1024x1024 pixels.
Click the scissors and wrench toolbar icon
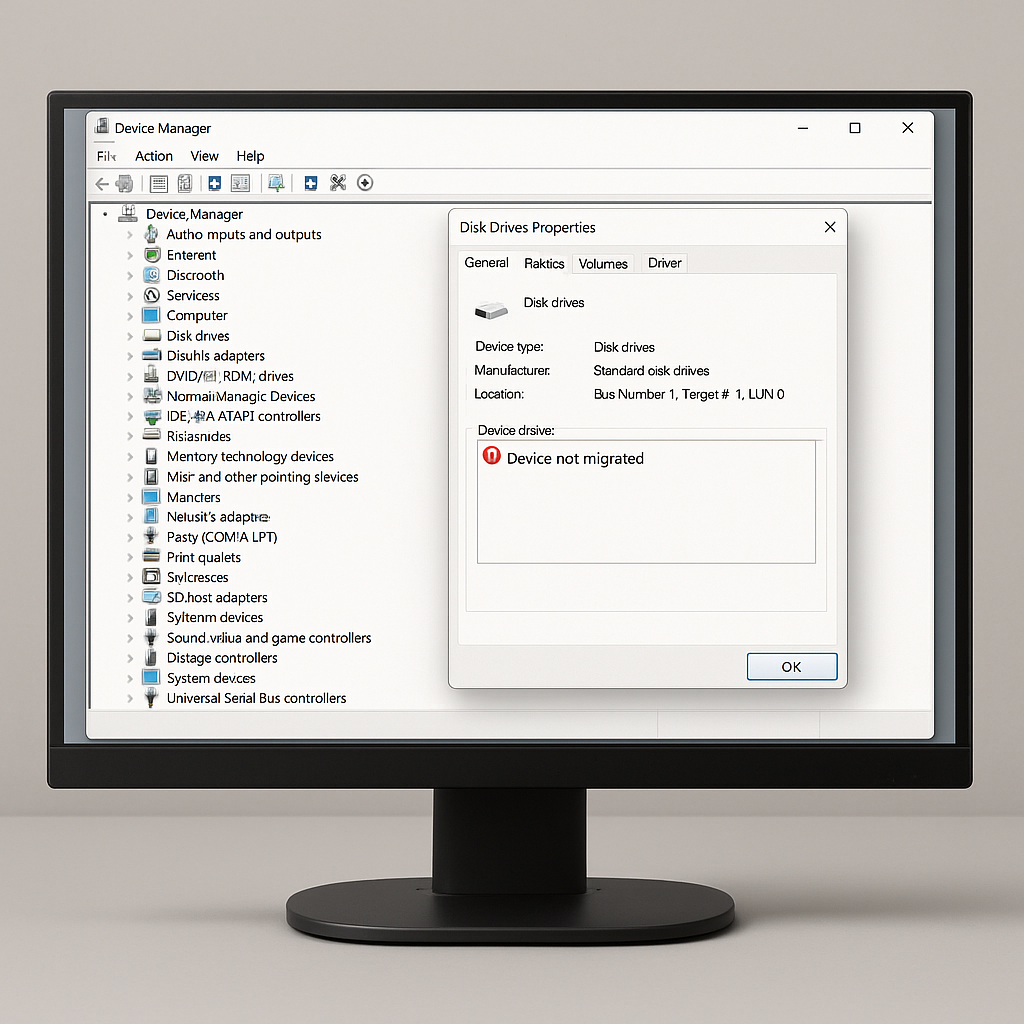pyautogui.click(x=338, y=183)
